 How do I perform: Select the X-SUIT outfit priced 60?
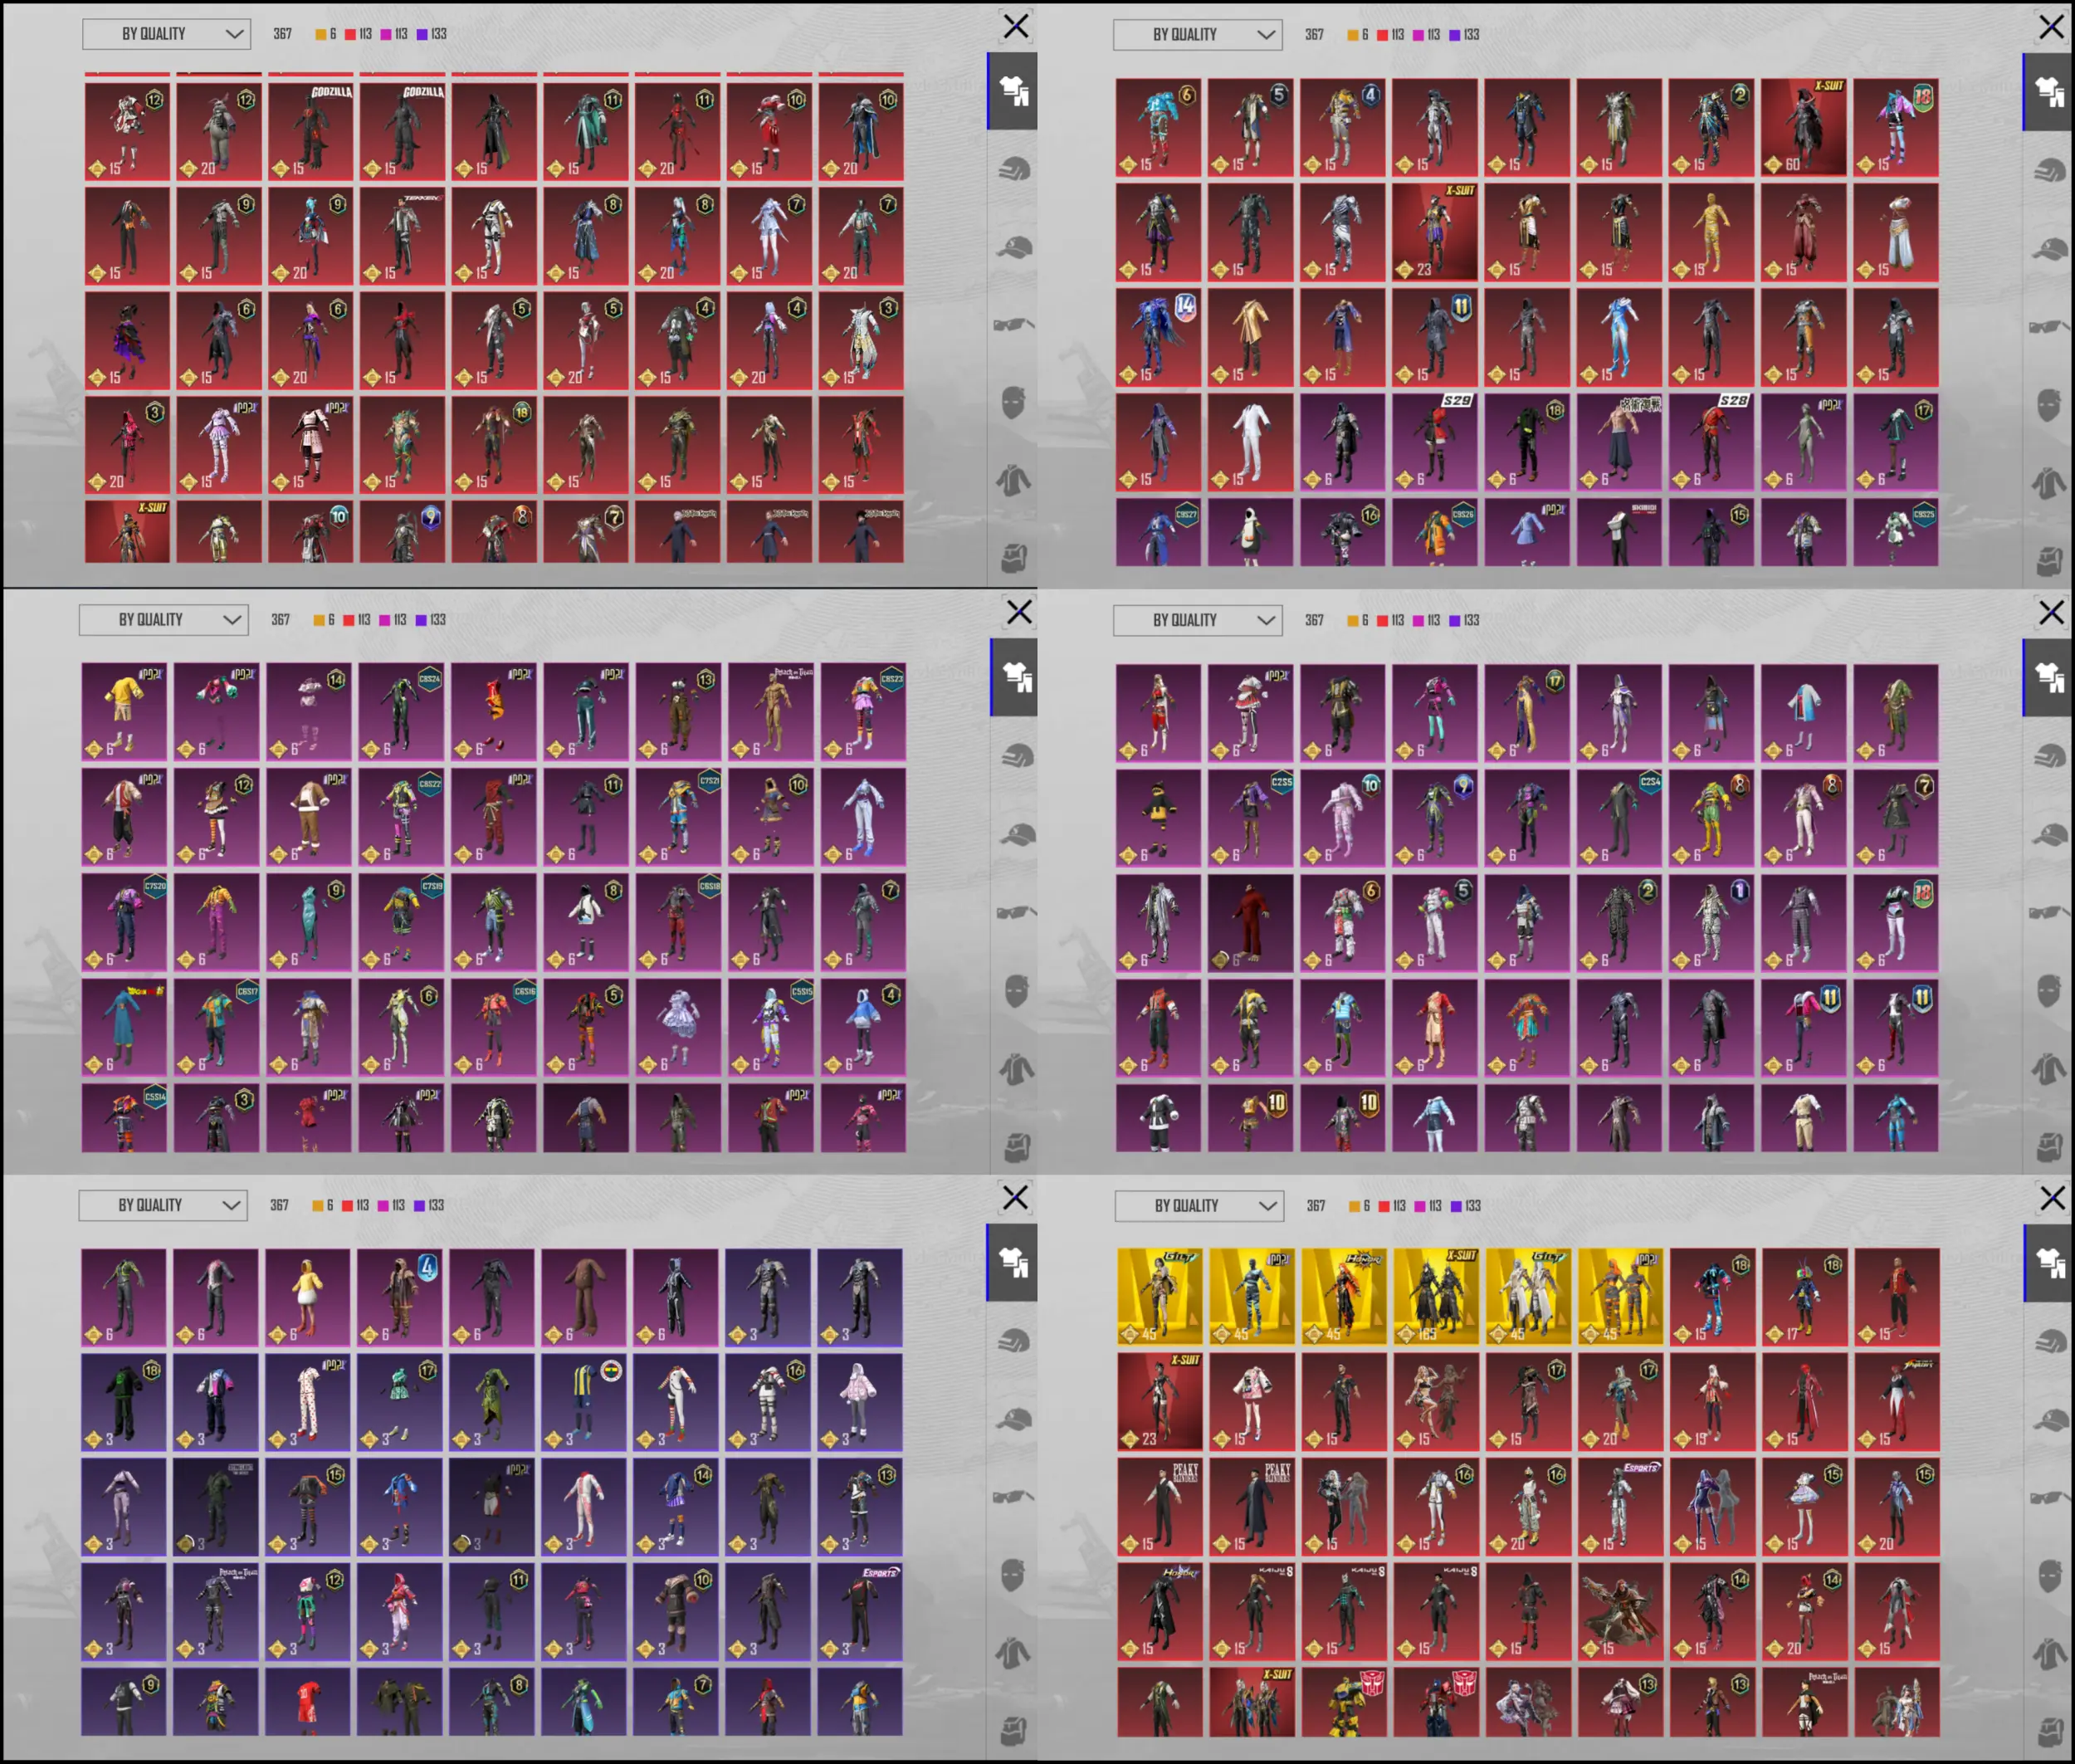pos(1803,127)
